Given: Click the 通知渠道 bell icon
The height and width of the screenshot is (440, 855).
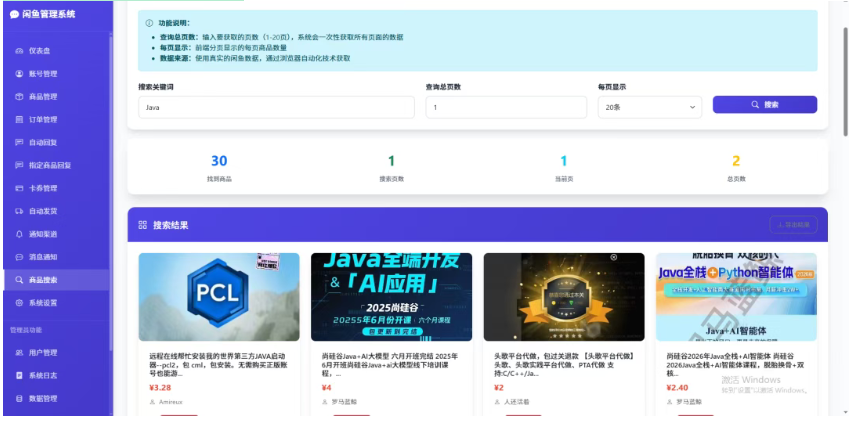Looking at the screenshot, I should tap(19, 234).
